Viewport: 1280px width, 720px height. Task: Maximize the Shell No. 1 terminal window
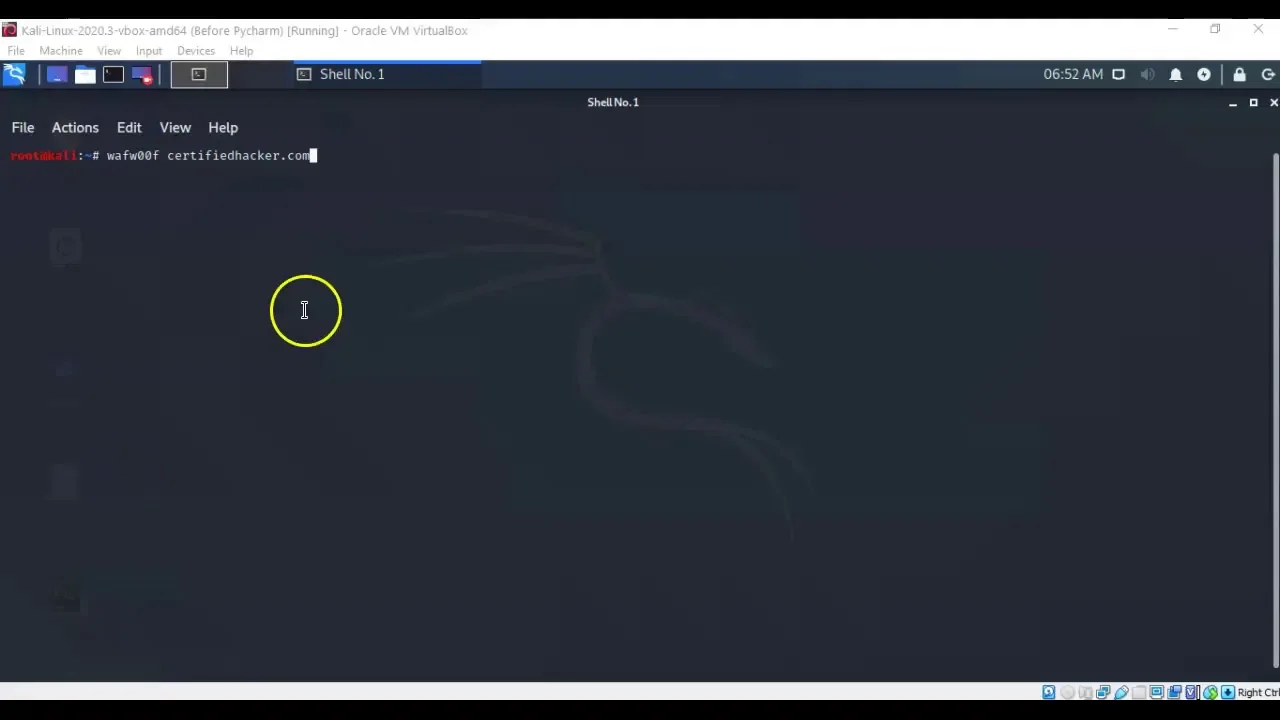(1253, 103)
